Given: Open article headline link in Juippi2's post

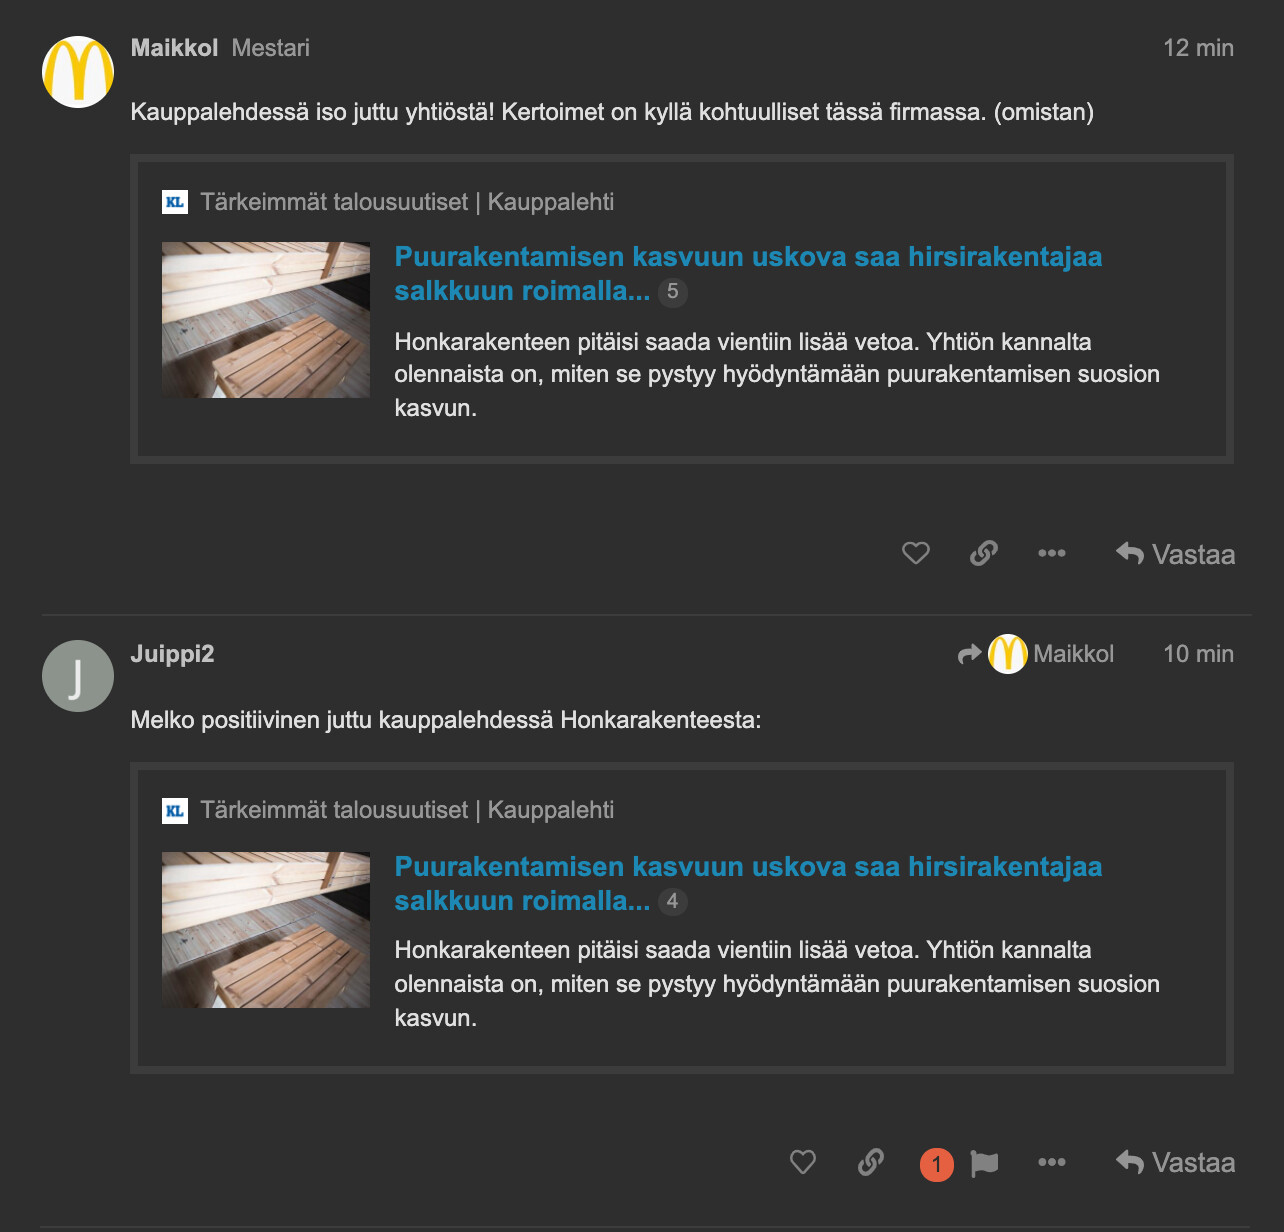Looking at the screenshot, I should [x=747, y=867].
